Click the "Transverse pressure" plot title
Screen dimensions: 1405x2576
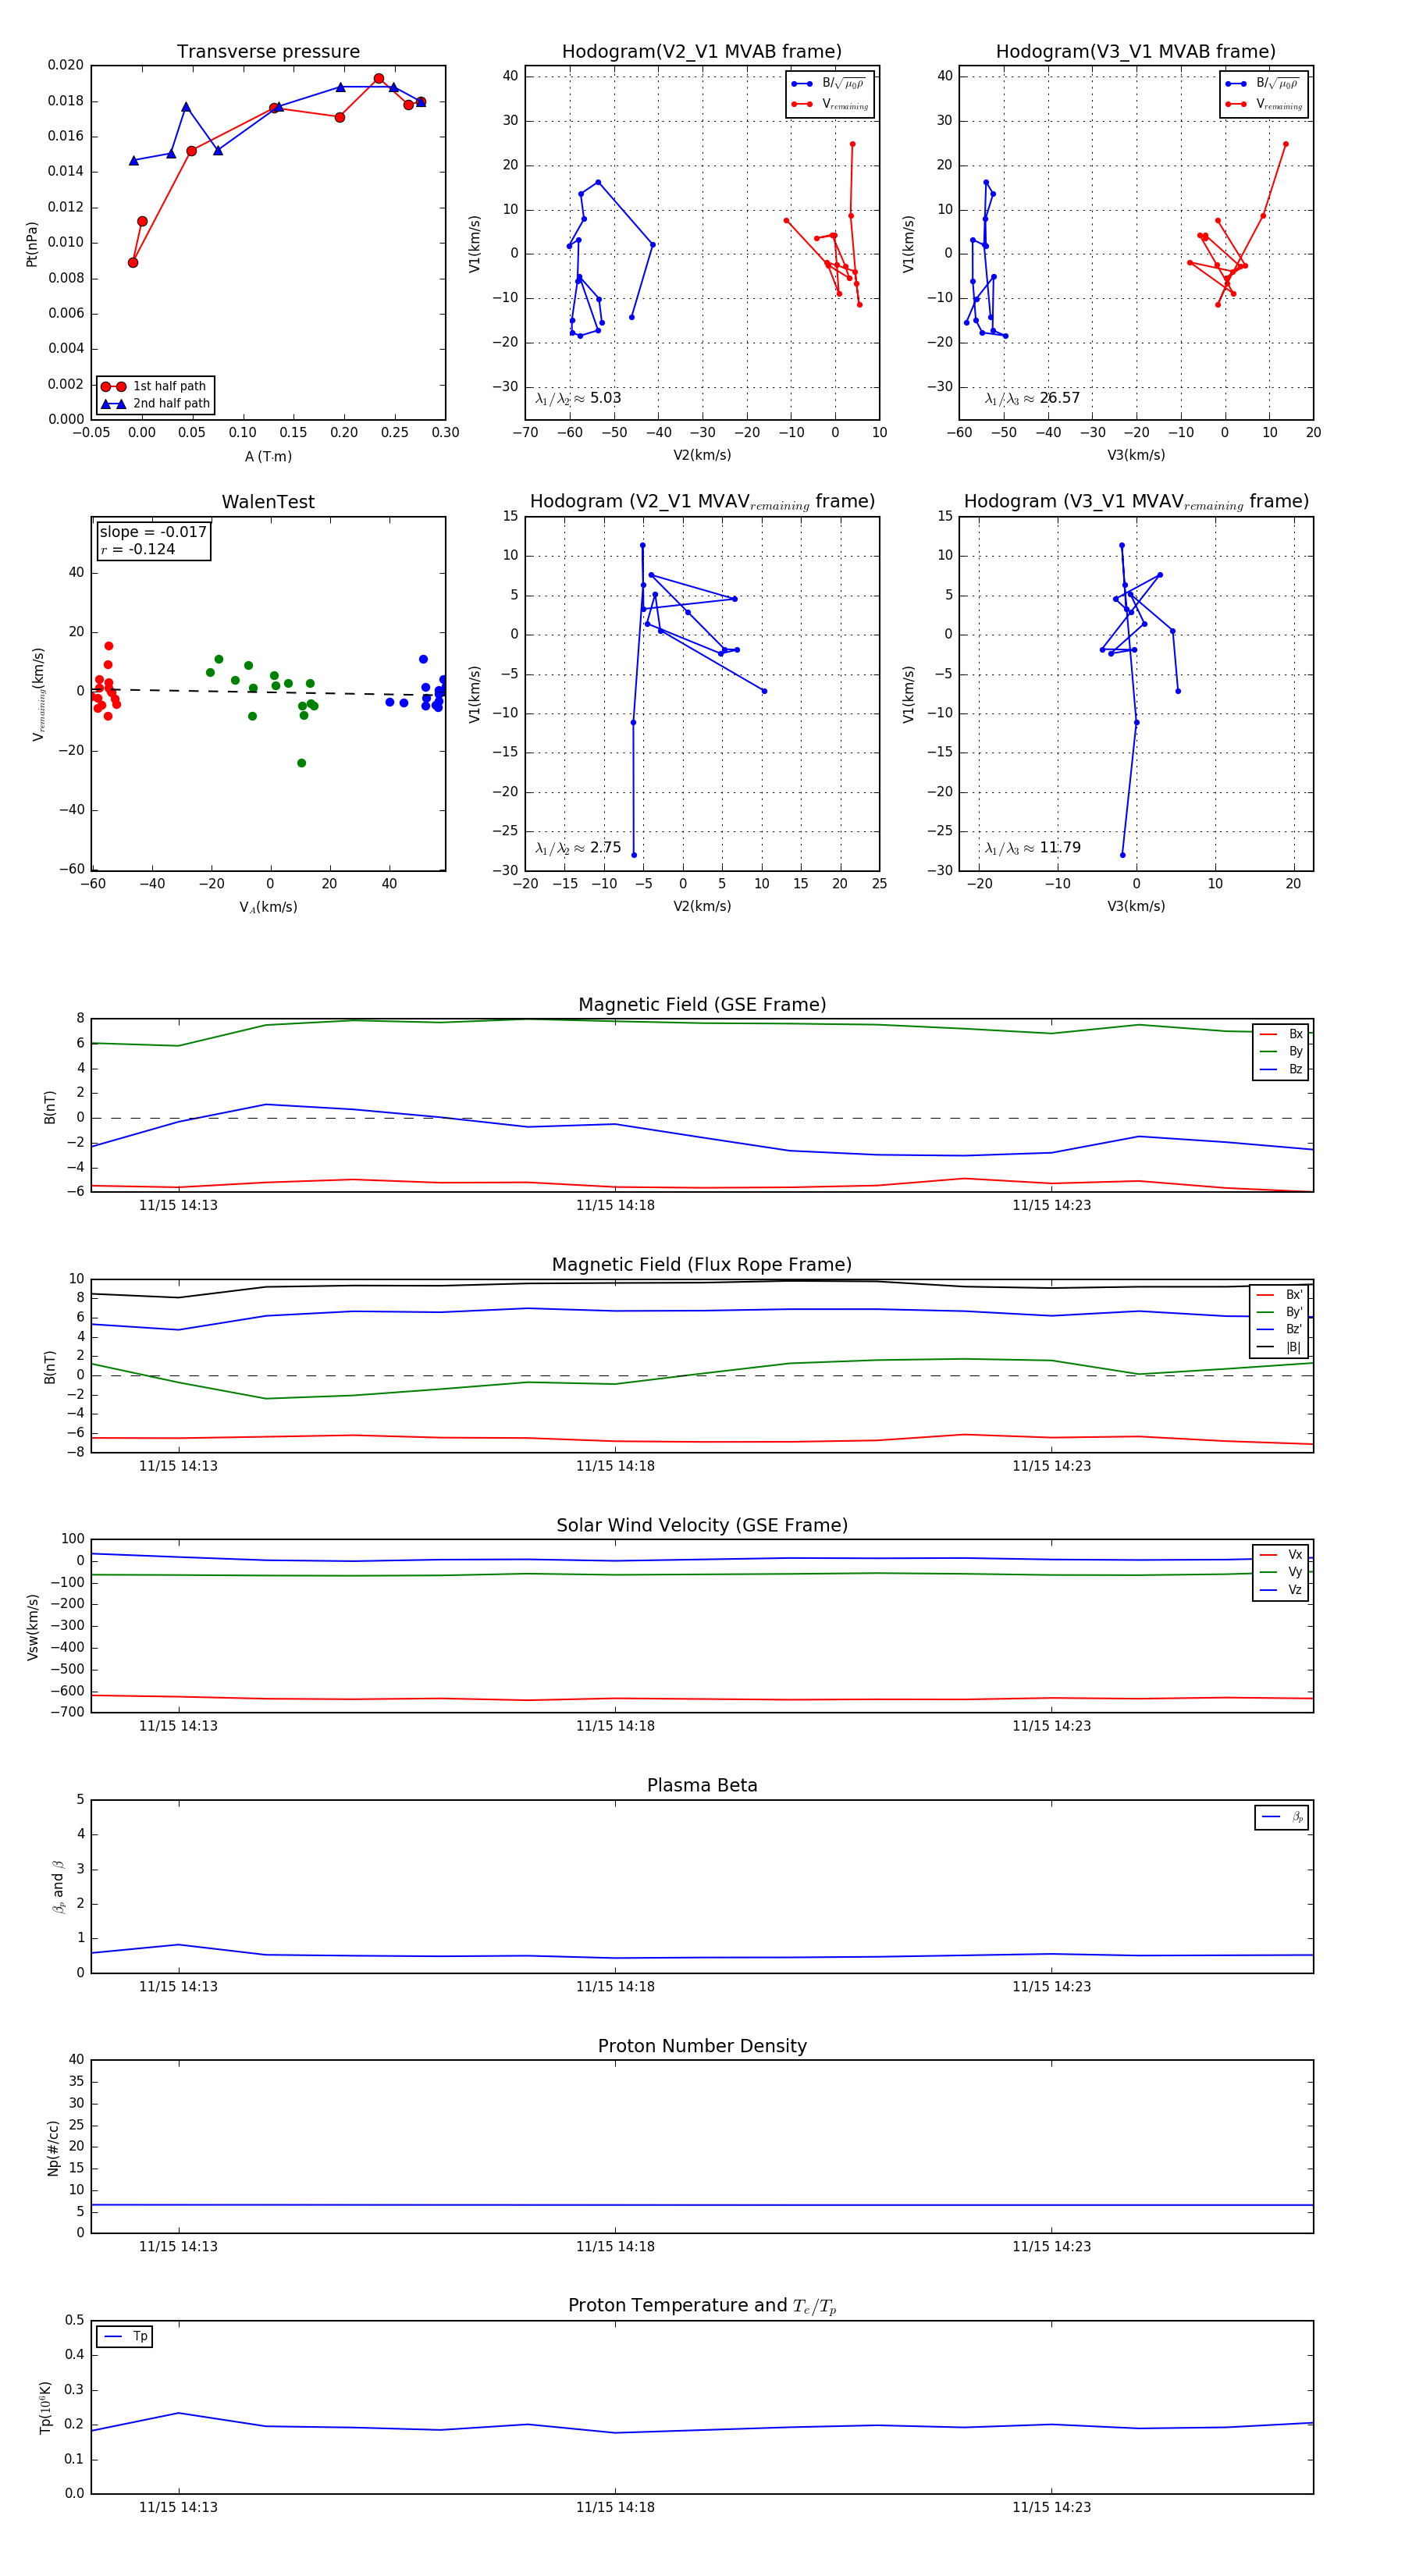(x=268, y=52)
